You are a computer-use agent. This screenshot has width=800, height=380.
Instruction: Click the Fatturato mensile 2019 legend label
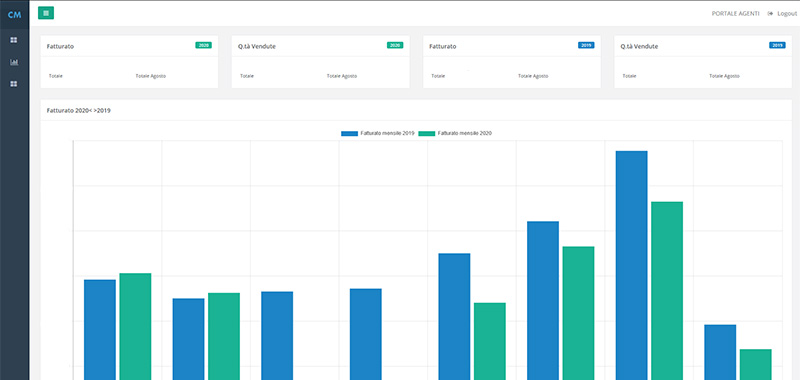387,133
